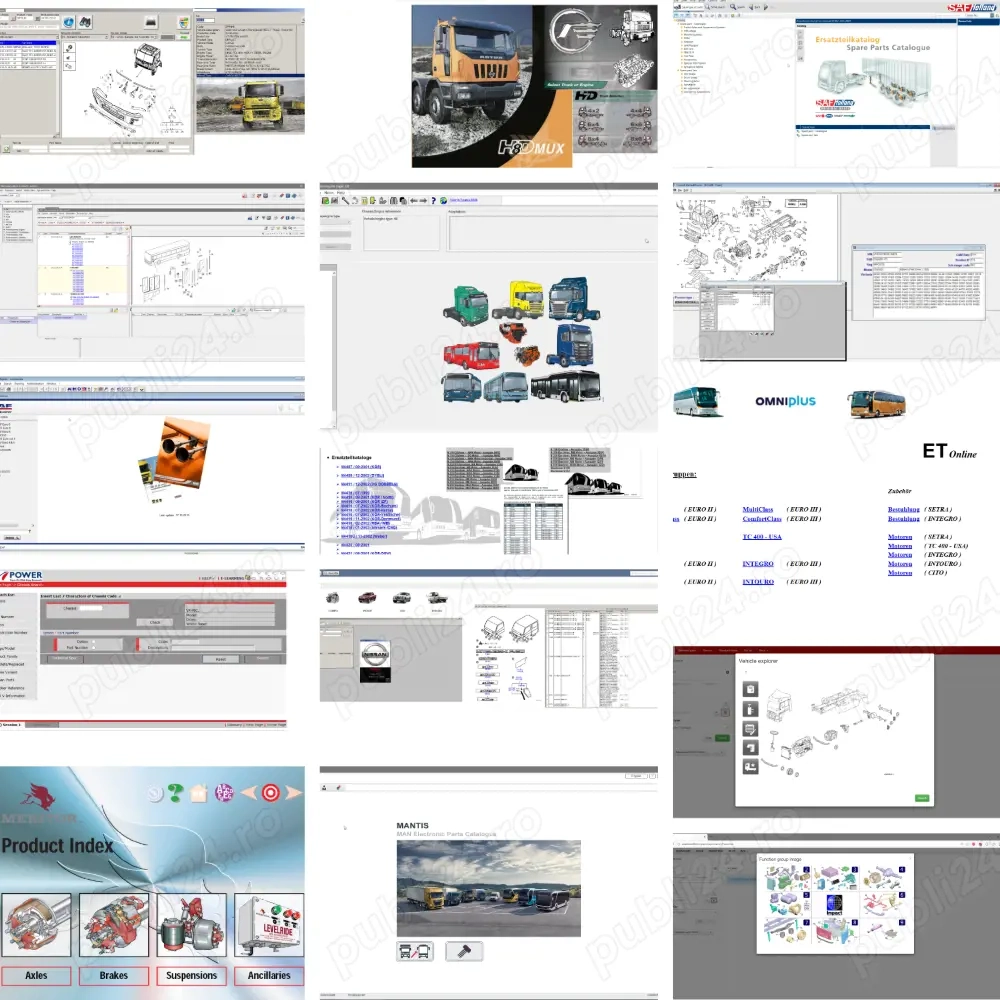Open the MultiClass (EURO III) parts link

[759, 509]
